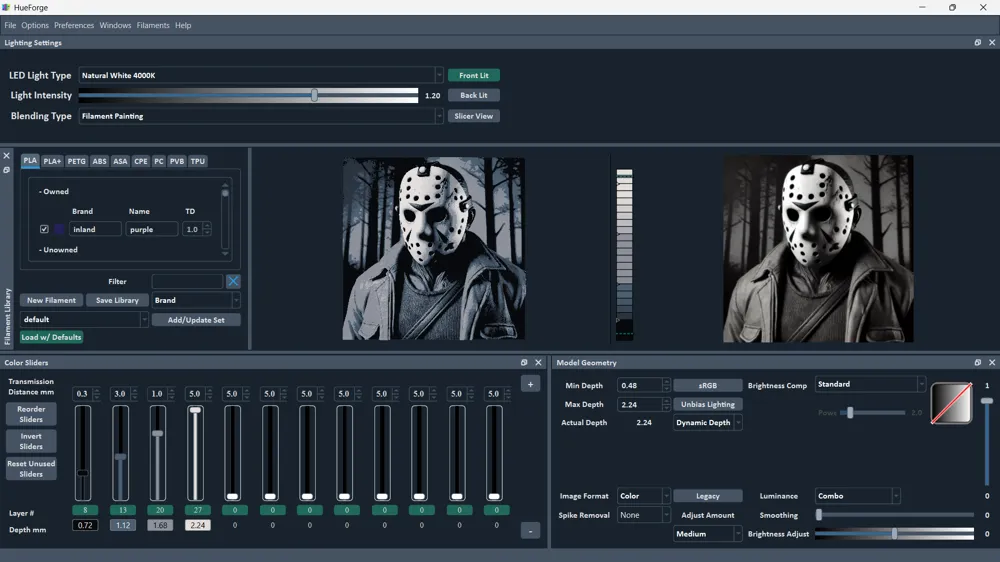Open the Help menu
This screenshot has width=1000, height=562.
click(183, 26)
